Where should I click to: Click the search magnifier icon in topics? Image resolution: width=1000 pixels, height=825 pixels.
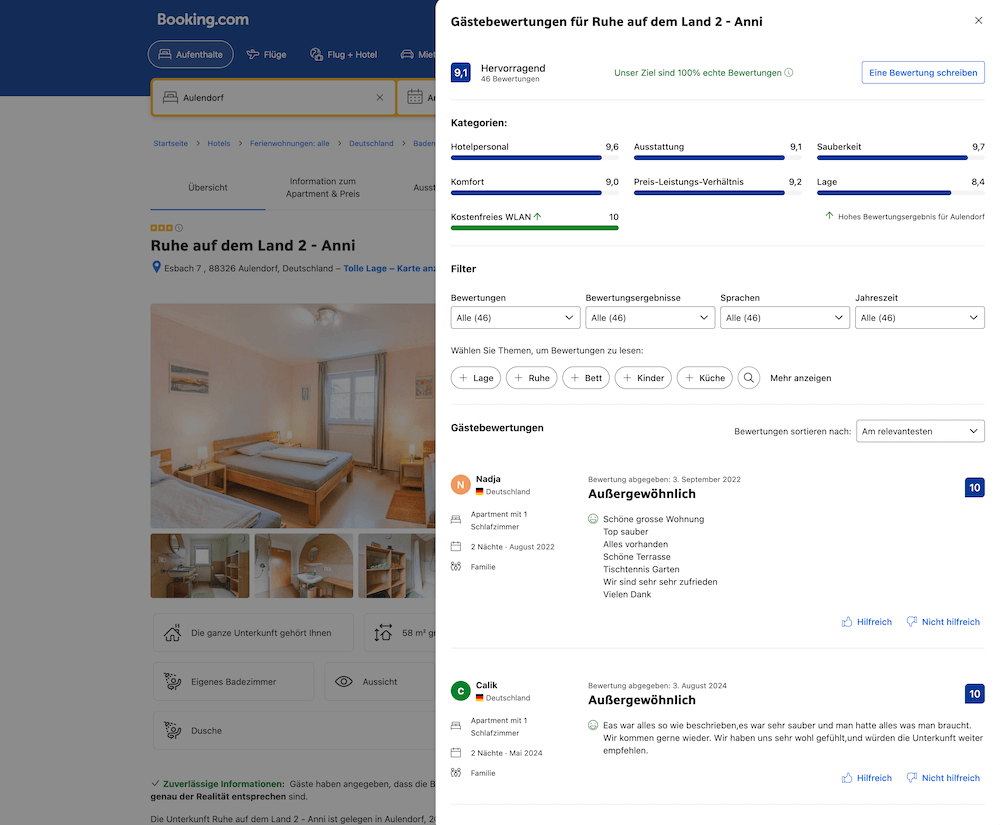point(749,378)
